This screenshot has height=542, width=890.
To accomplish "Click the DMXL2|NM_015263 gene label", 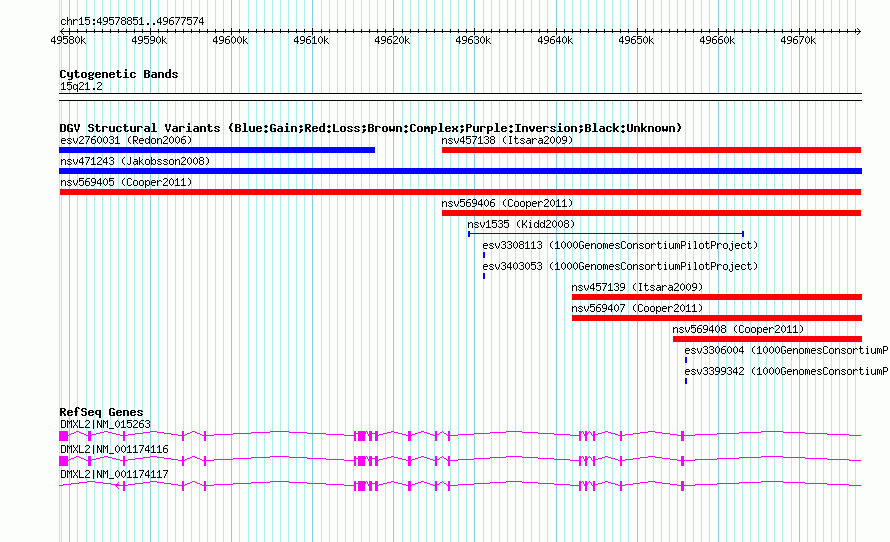I will coord(105,424).
